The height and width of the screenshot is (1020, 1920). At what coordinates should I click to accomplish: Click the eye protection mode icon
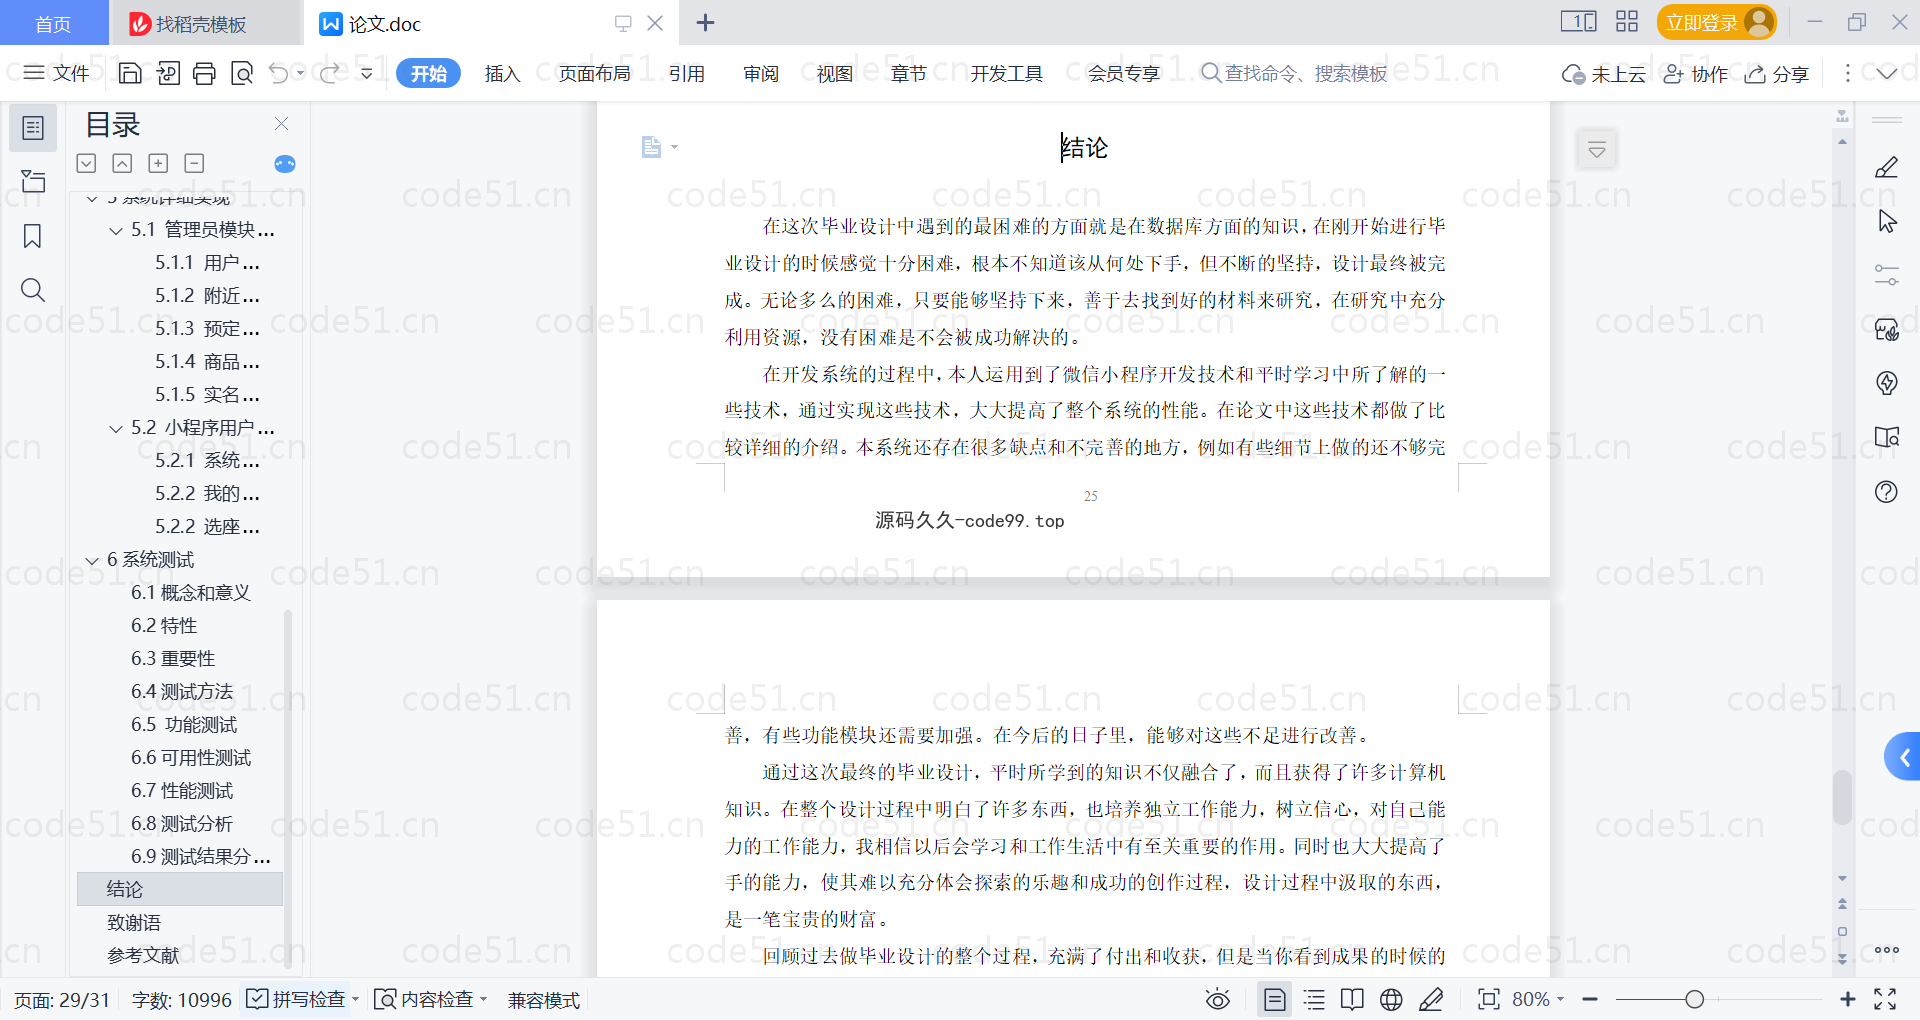[x=1217, y=999]
